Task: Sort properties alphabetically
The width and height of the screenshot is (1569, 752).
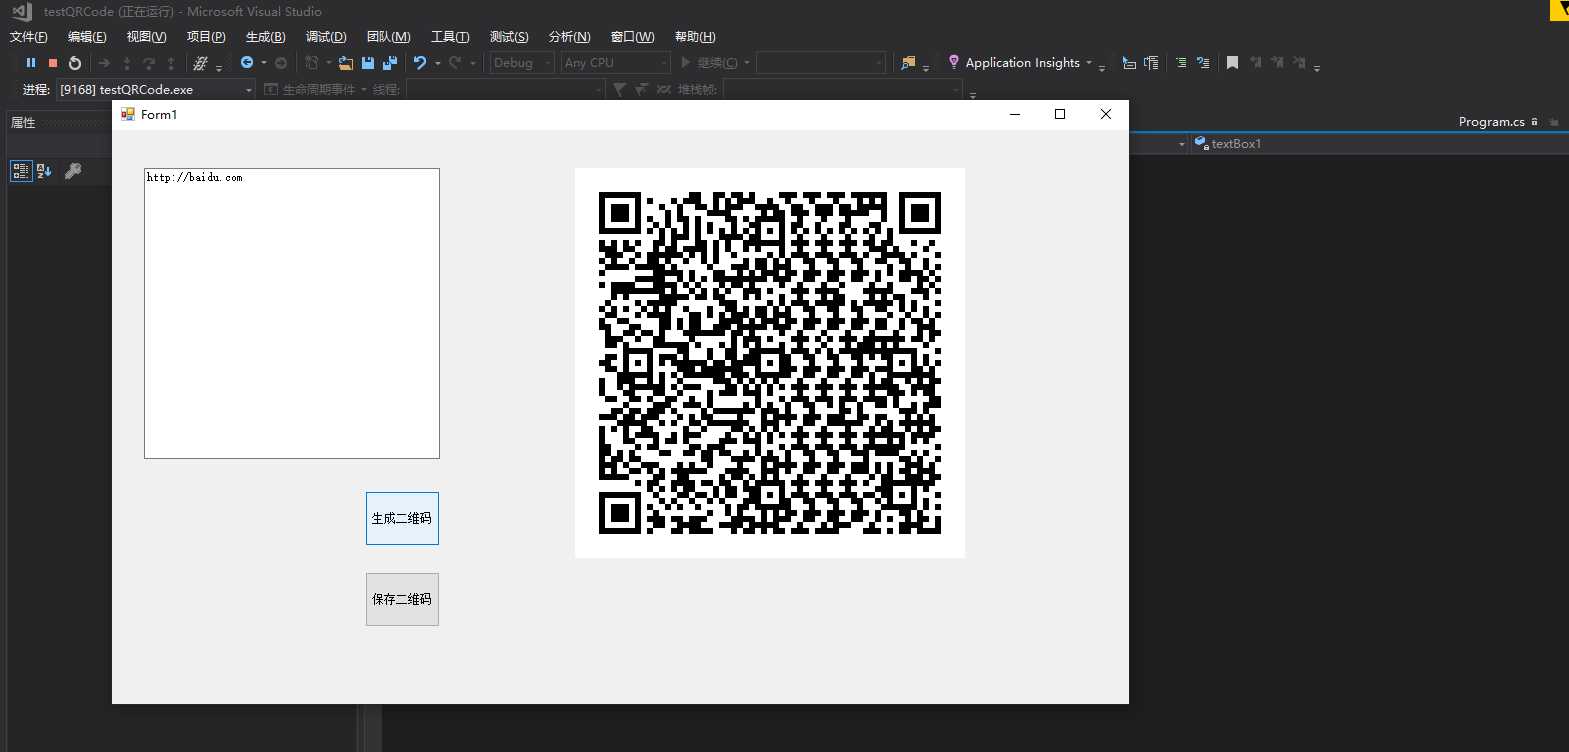Action: pos(44,171)
